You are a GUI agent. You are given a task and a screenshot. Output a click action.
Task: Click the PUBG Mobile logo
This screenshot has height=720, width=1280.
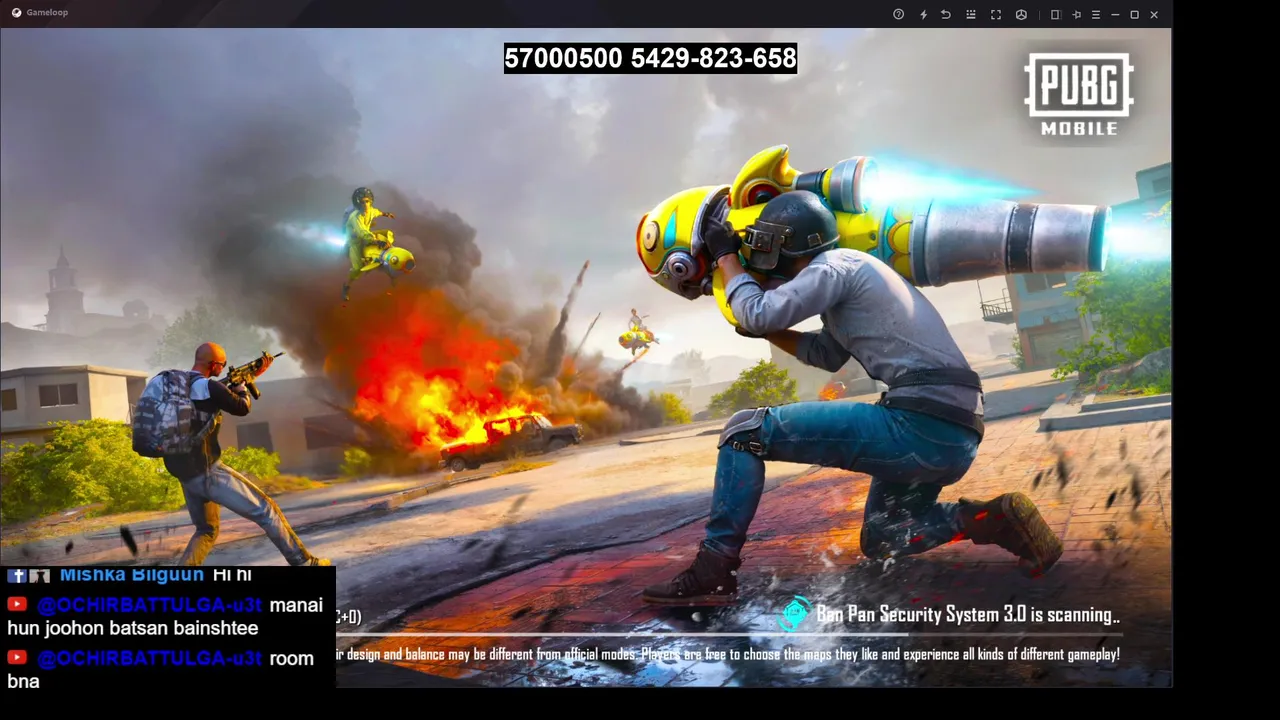pyautogui.click(x=1079, y=94)
